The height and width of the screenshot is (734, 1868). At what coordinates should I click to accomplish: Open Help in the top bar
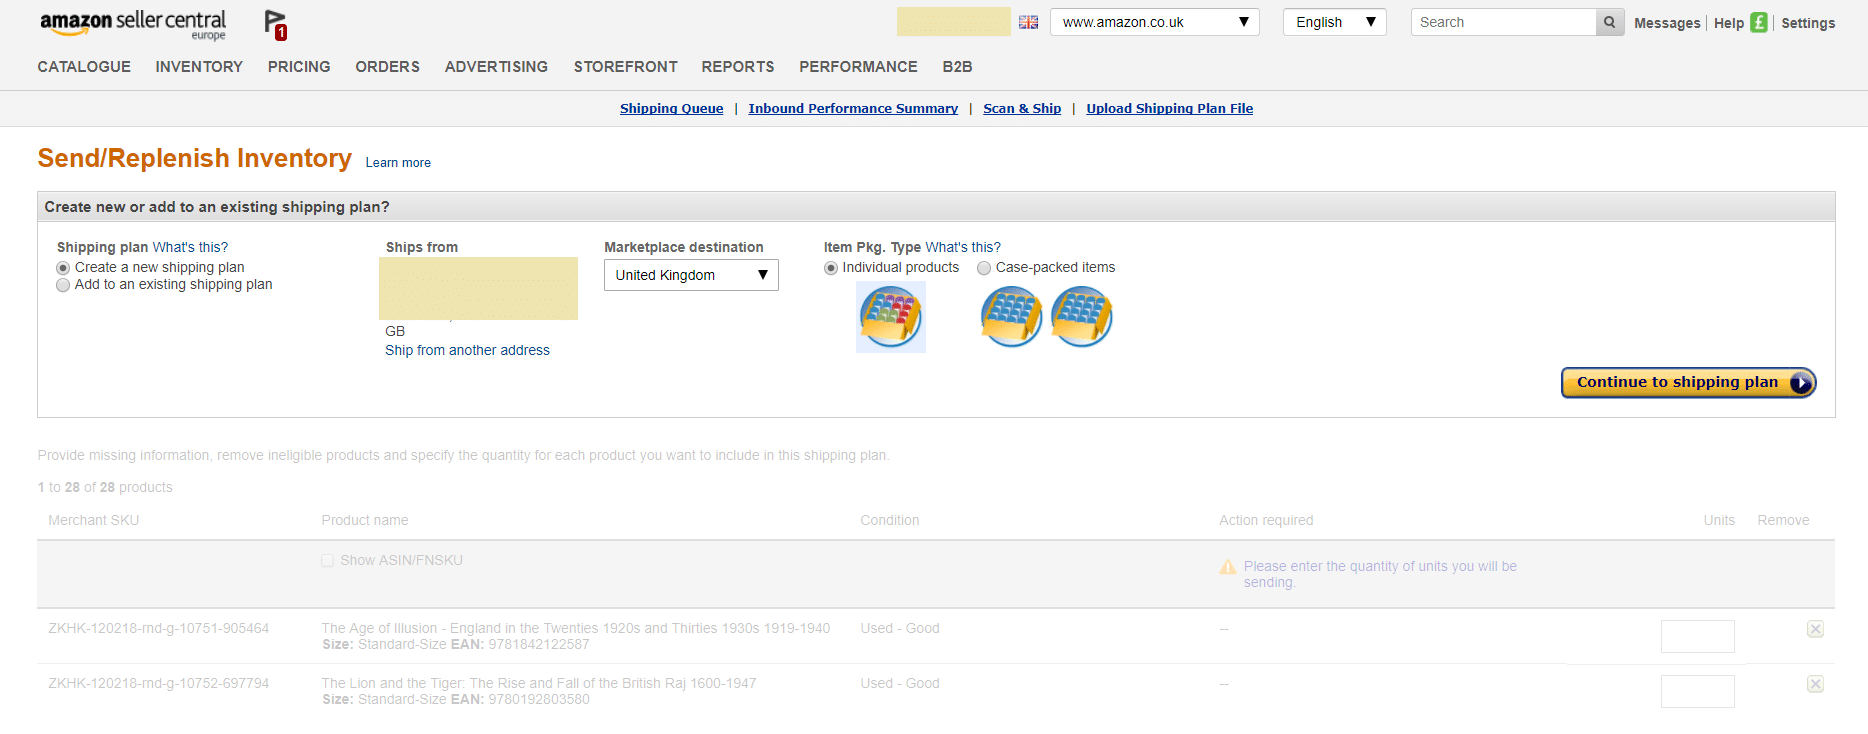(1728, 23)
